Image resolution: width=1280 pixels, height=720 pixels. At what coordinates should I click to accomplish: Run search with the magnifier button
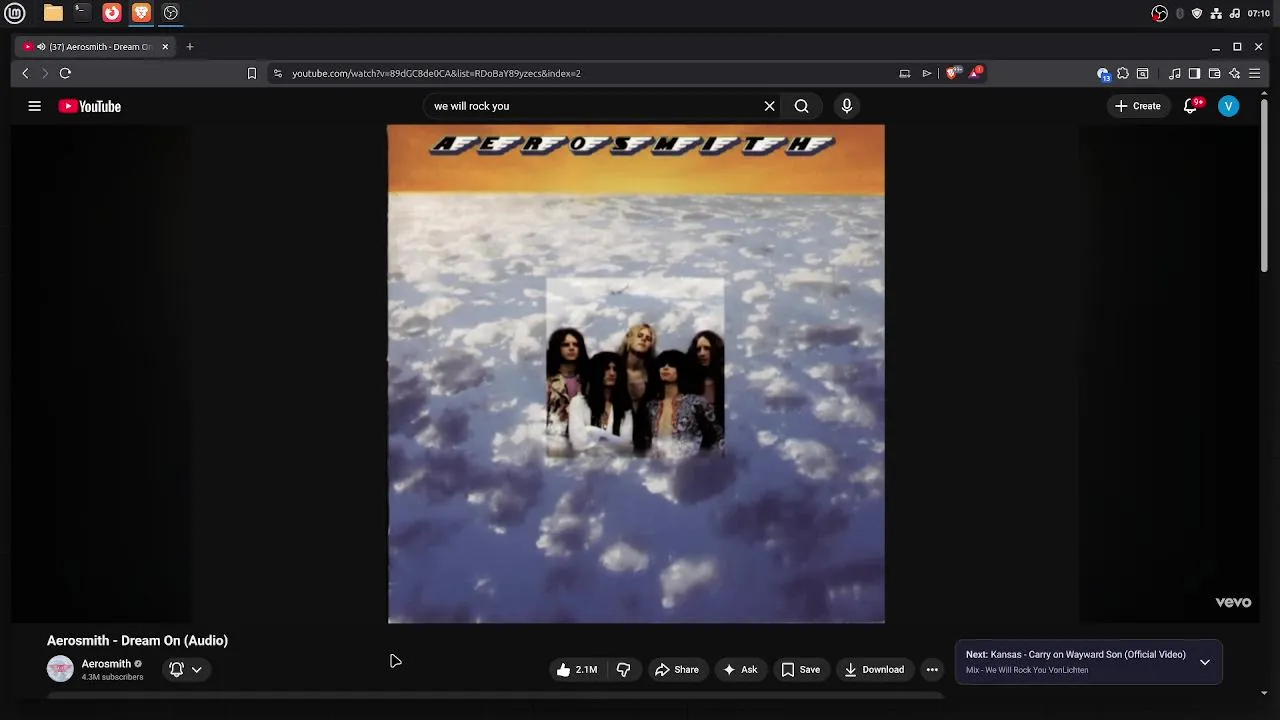[802, 106]
